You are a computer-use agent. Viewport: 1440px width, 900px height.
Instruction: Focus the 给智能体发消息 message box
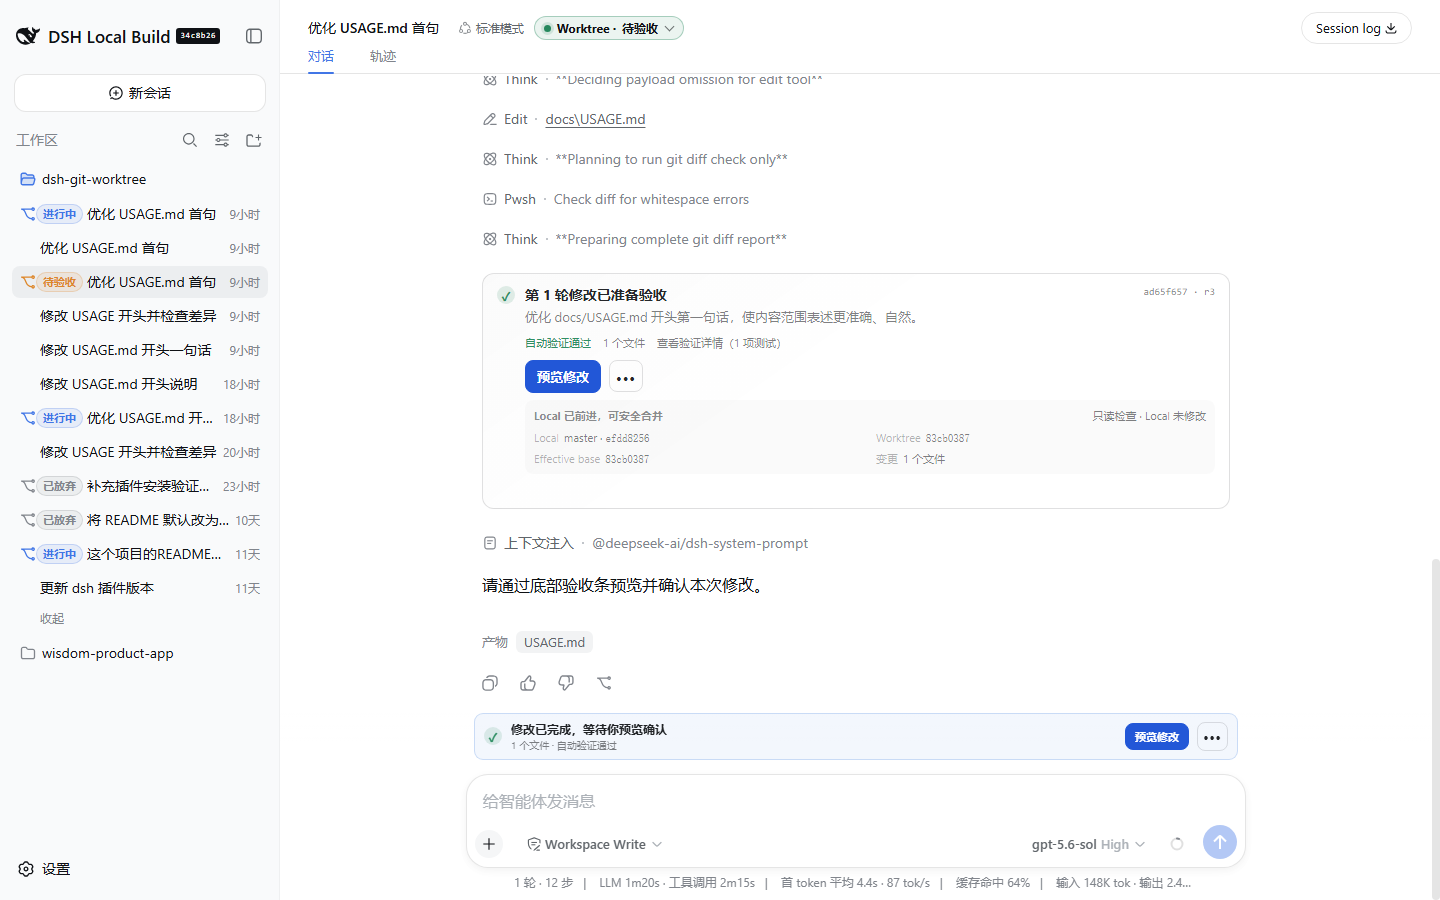pyautogui.click(x=856, y=801)
